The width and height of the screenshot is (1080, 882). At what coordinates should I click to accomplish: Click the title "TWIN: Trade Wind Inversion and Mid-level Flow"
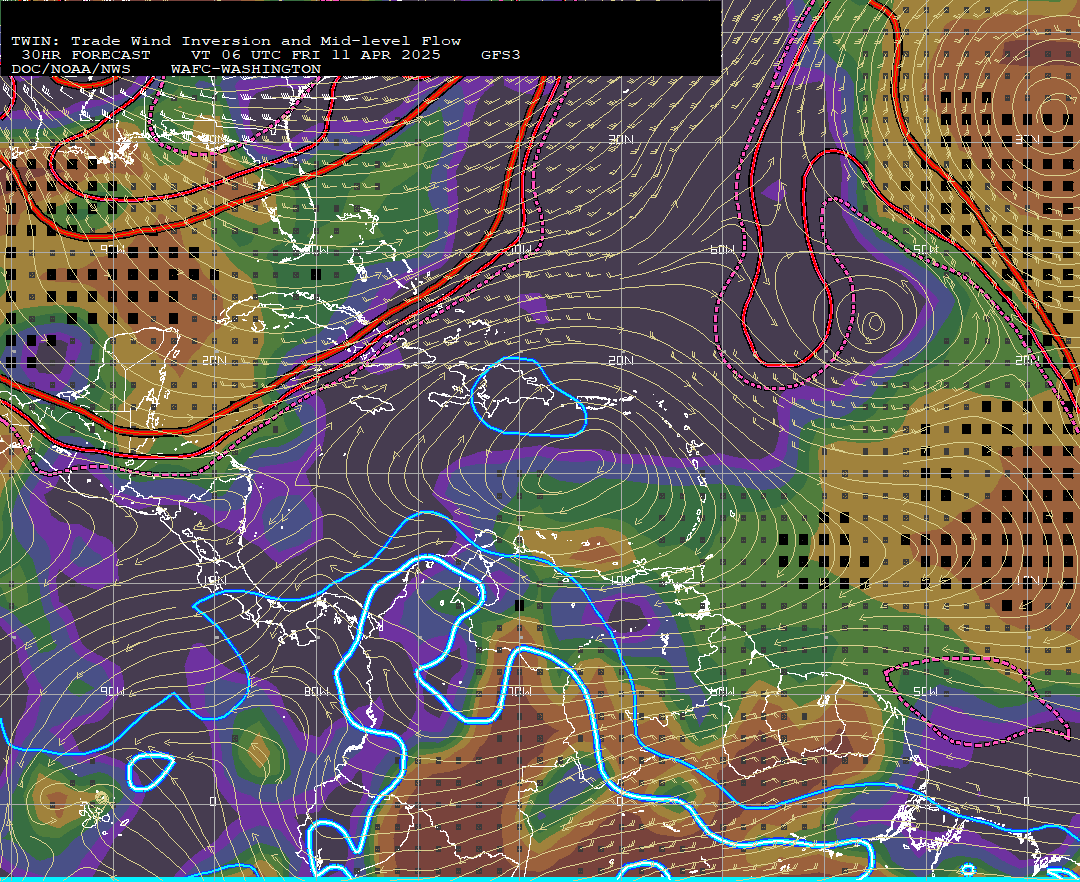tap(236, 41)
